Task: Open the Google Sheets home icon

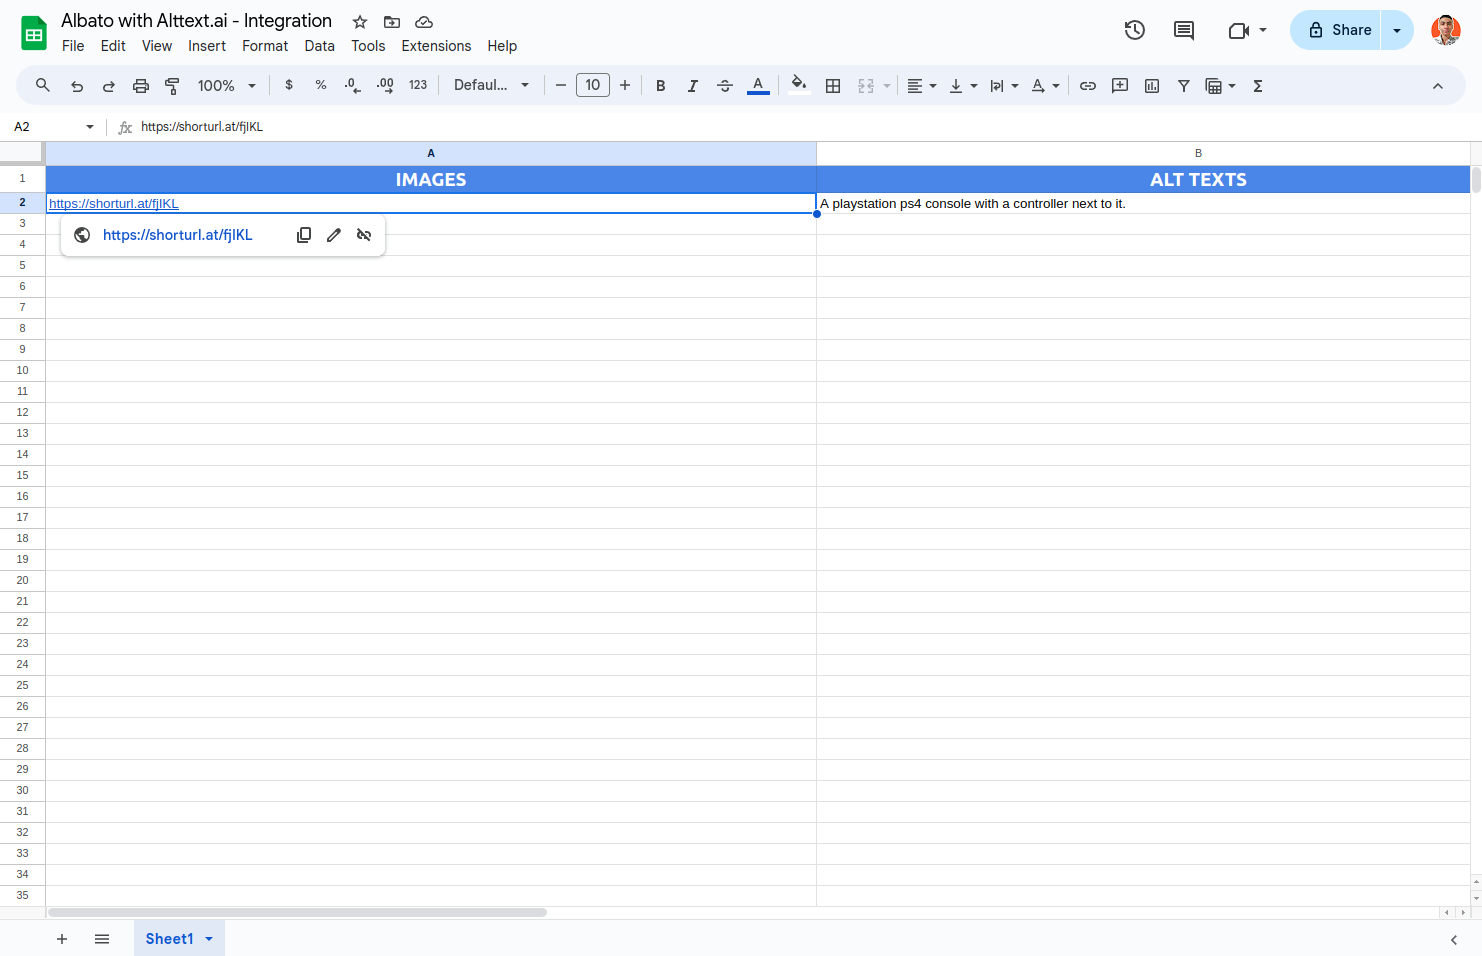Action: pos(34,33)
